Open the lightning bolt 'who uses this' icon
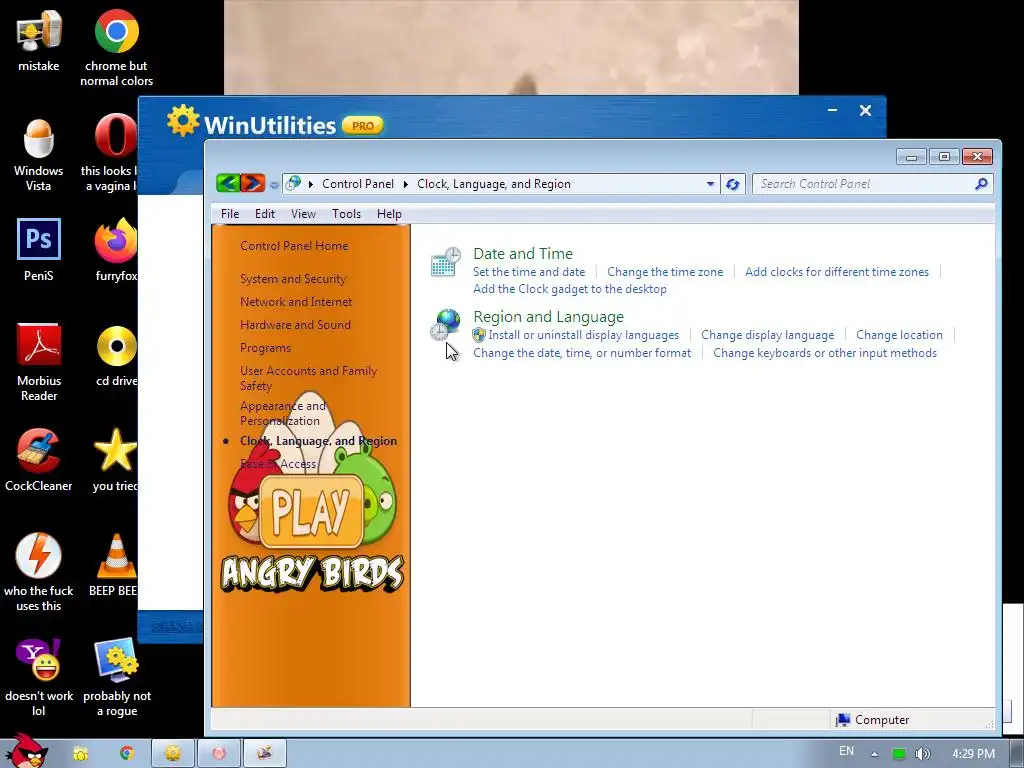Image resolution: width=1024 pixels, height=768 pixels. tap(39, 556)
